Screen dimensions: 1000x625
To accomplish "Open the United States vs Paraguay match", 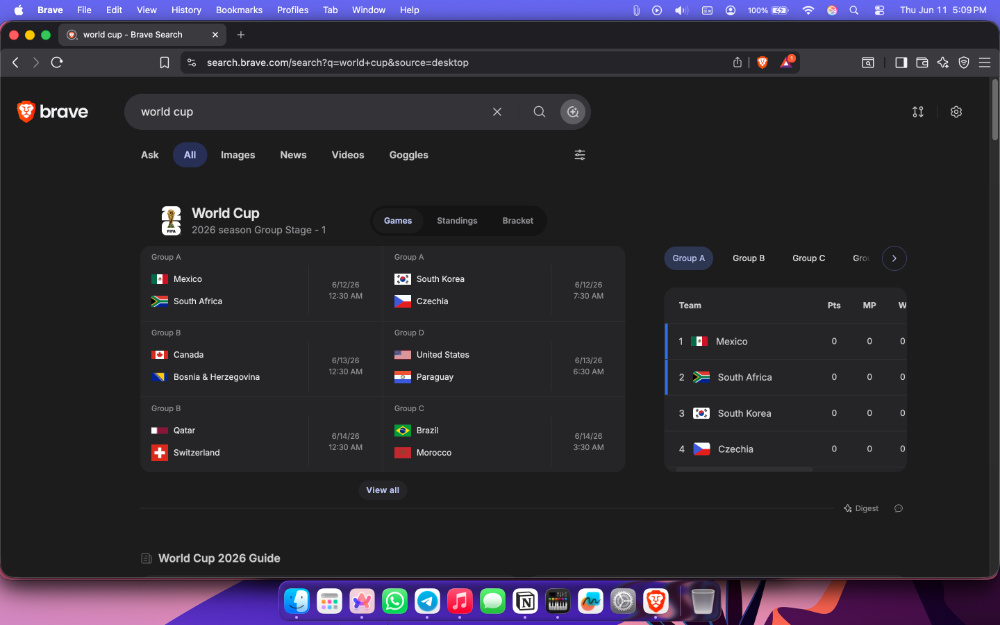I will click(x=504, y=360).
